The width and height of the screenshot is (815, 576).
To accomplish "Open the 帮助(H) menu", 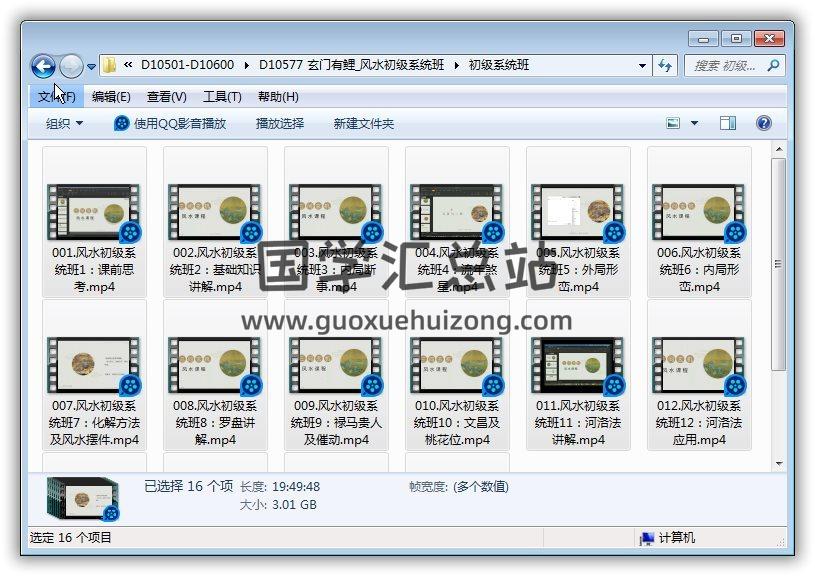I will click(x=278, y=97).
